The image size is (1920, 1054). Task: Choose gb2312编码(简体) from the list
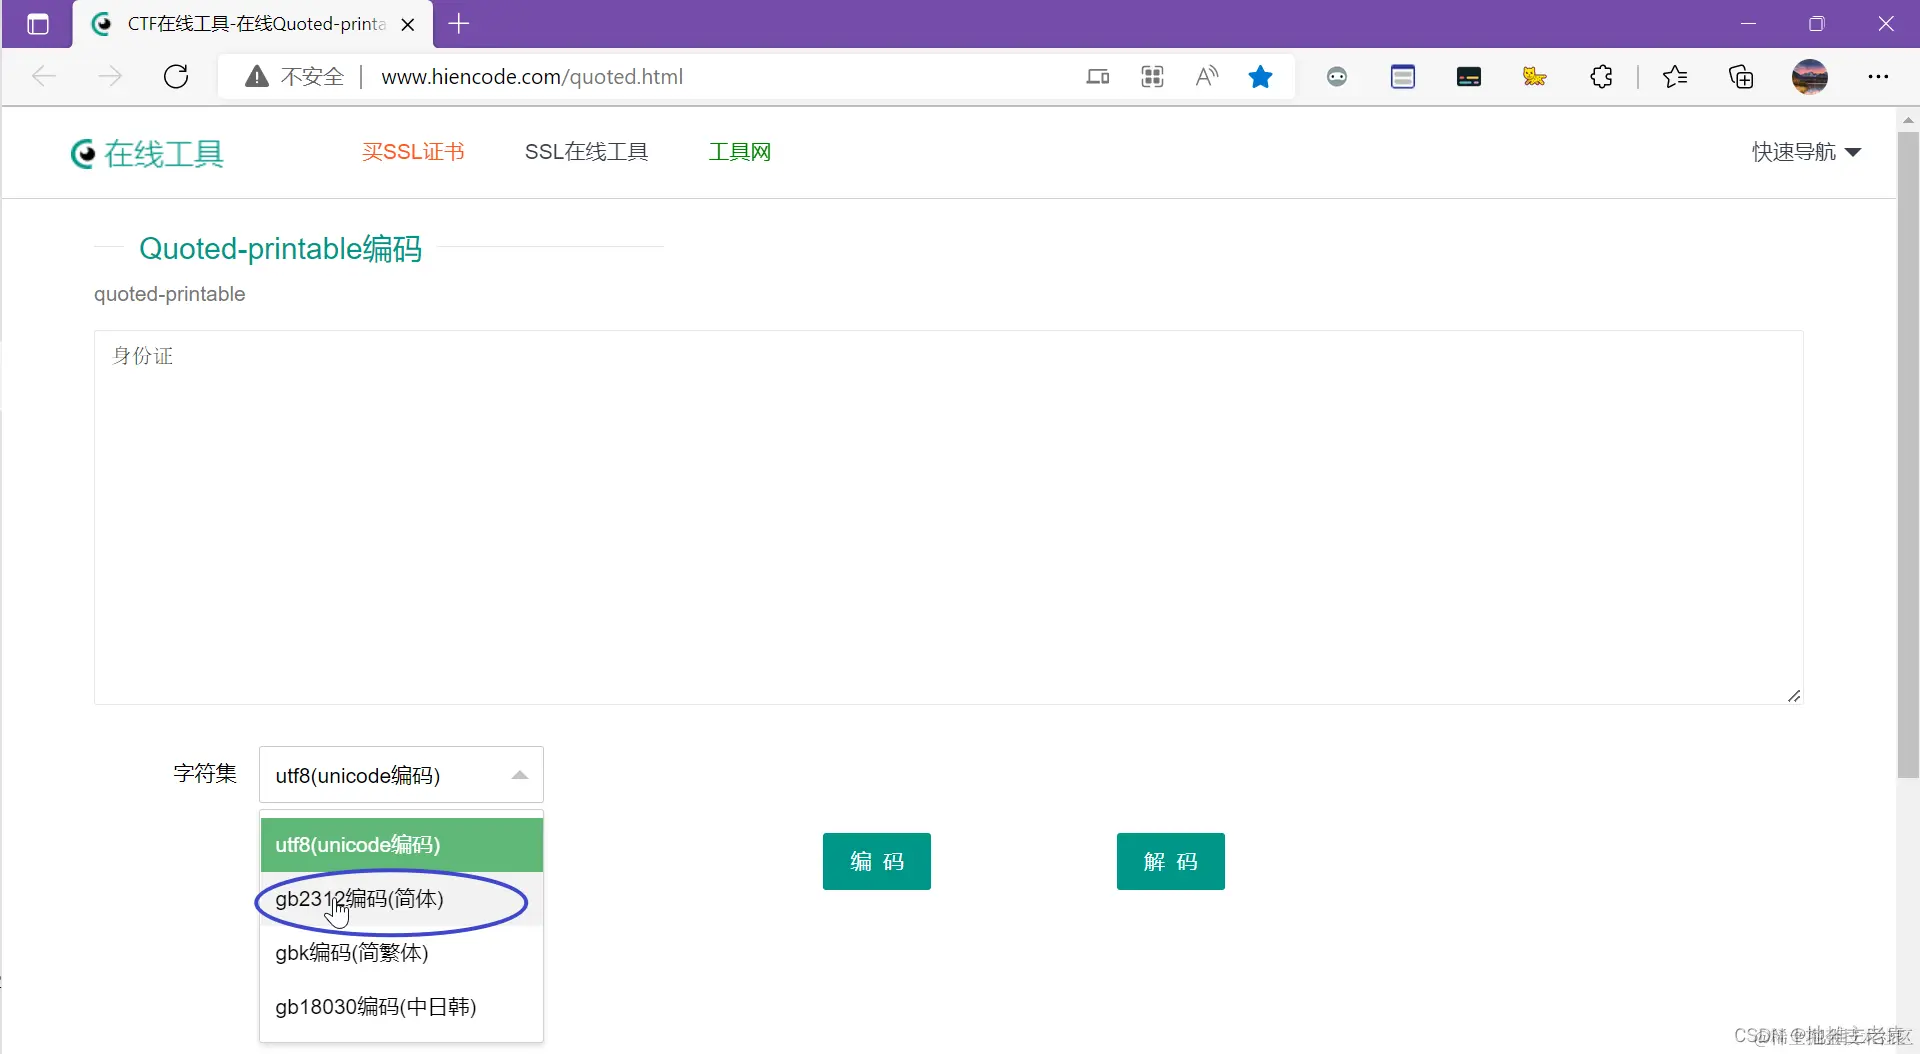tap(401, 899)
